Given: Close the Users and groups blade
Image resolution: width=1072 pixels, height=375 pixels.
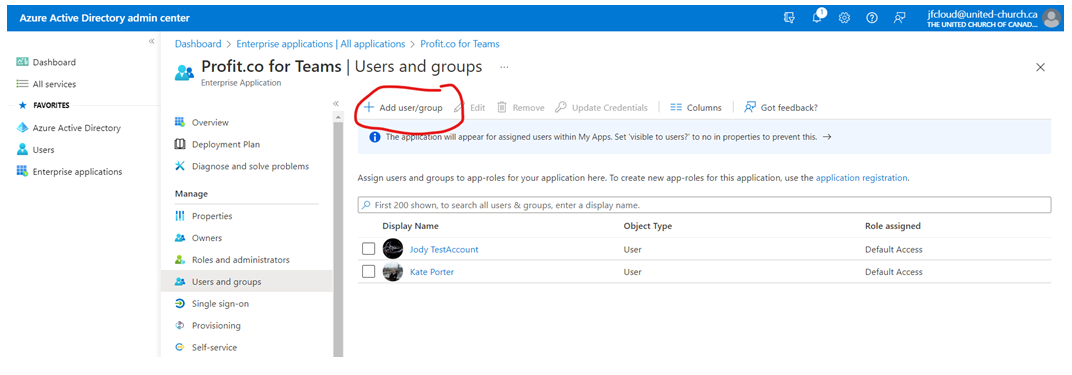Looking at the screenshot, I should (x=1041, y=67).
